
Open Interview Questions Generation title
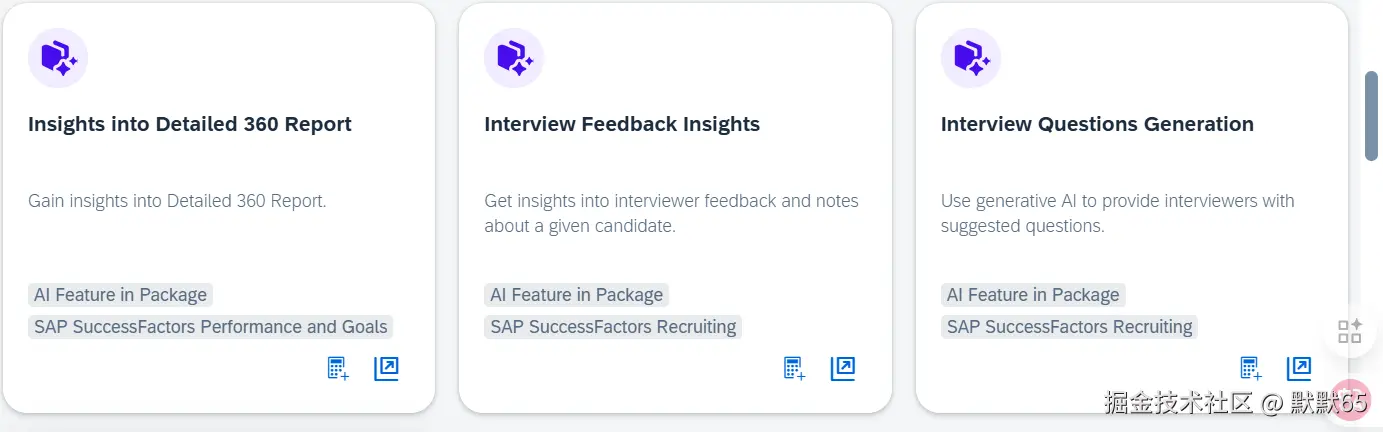pos(1097,125)
